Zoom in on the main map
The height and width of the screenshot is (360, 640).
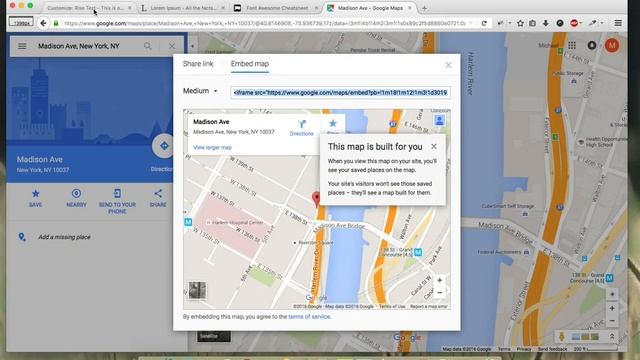click(611, 308)
